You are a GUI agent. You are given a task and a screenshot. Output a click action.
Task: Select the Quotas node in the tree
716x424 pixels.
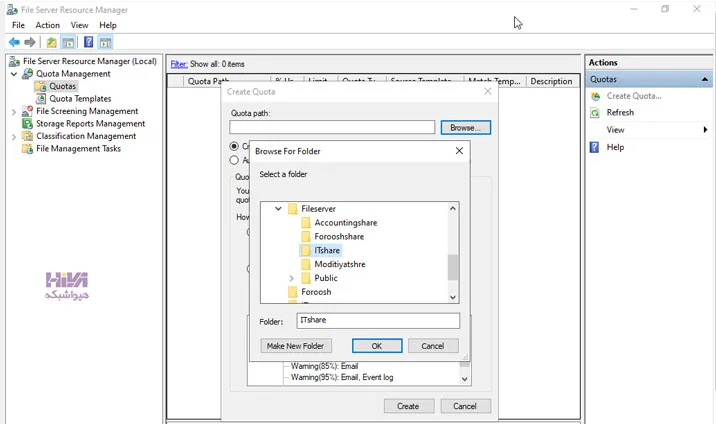[63, 86]
